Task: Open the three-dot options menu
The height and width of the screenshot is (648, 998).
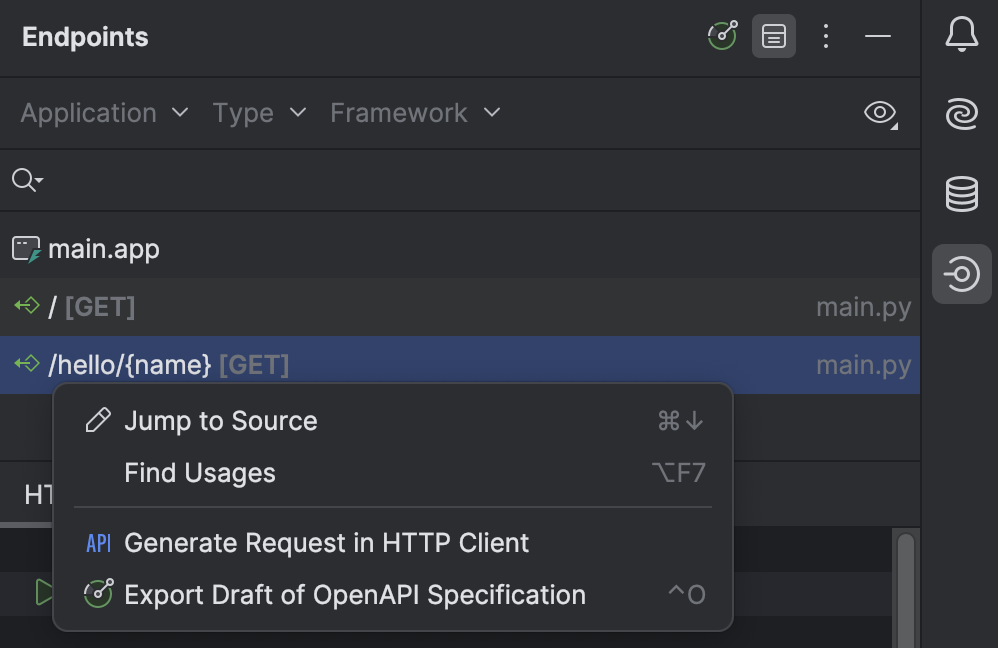Action: pyautogui.click(x=826, y=36)
